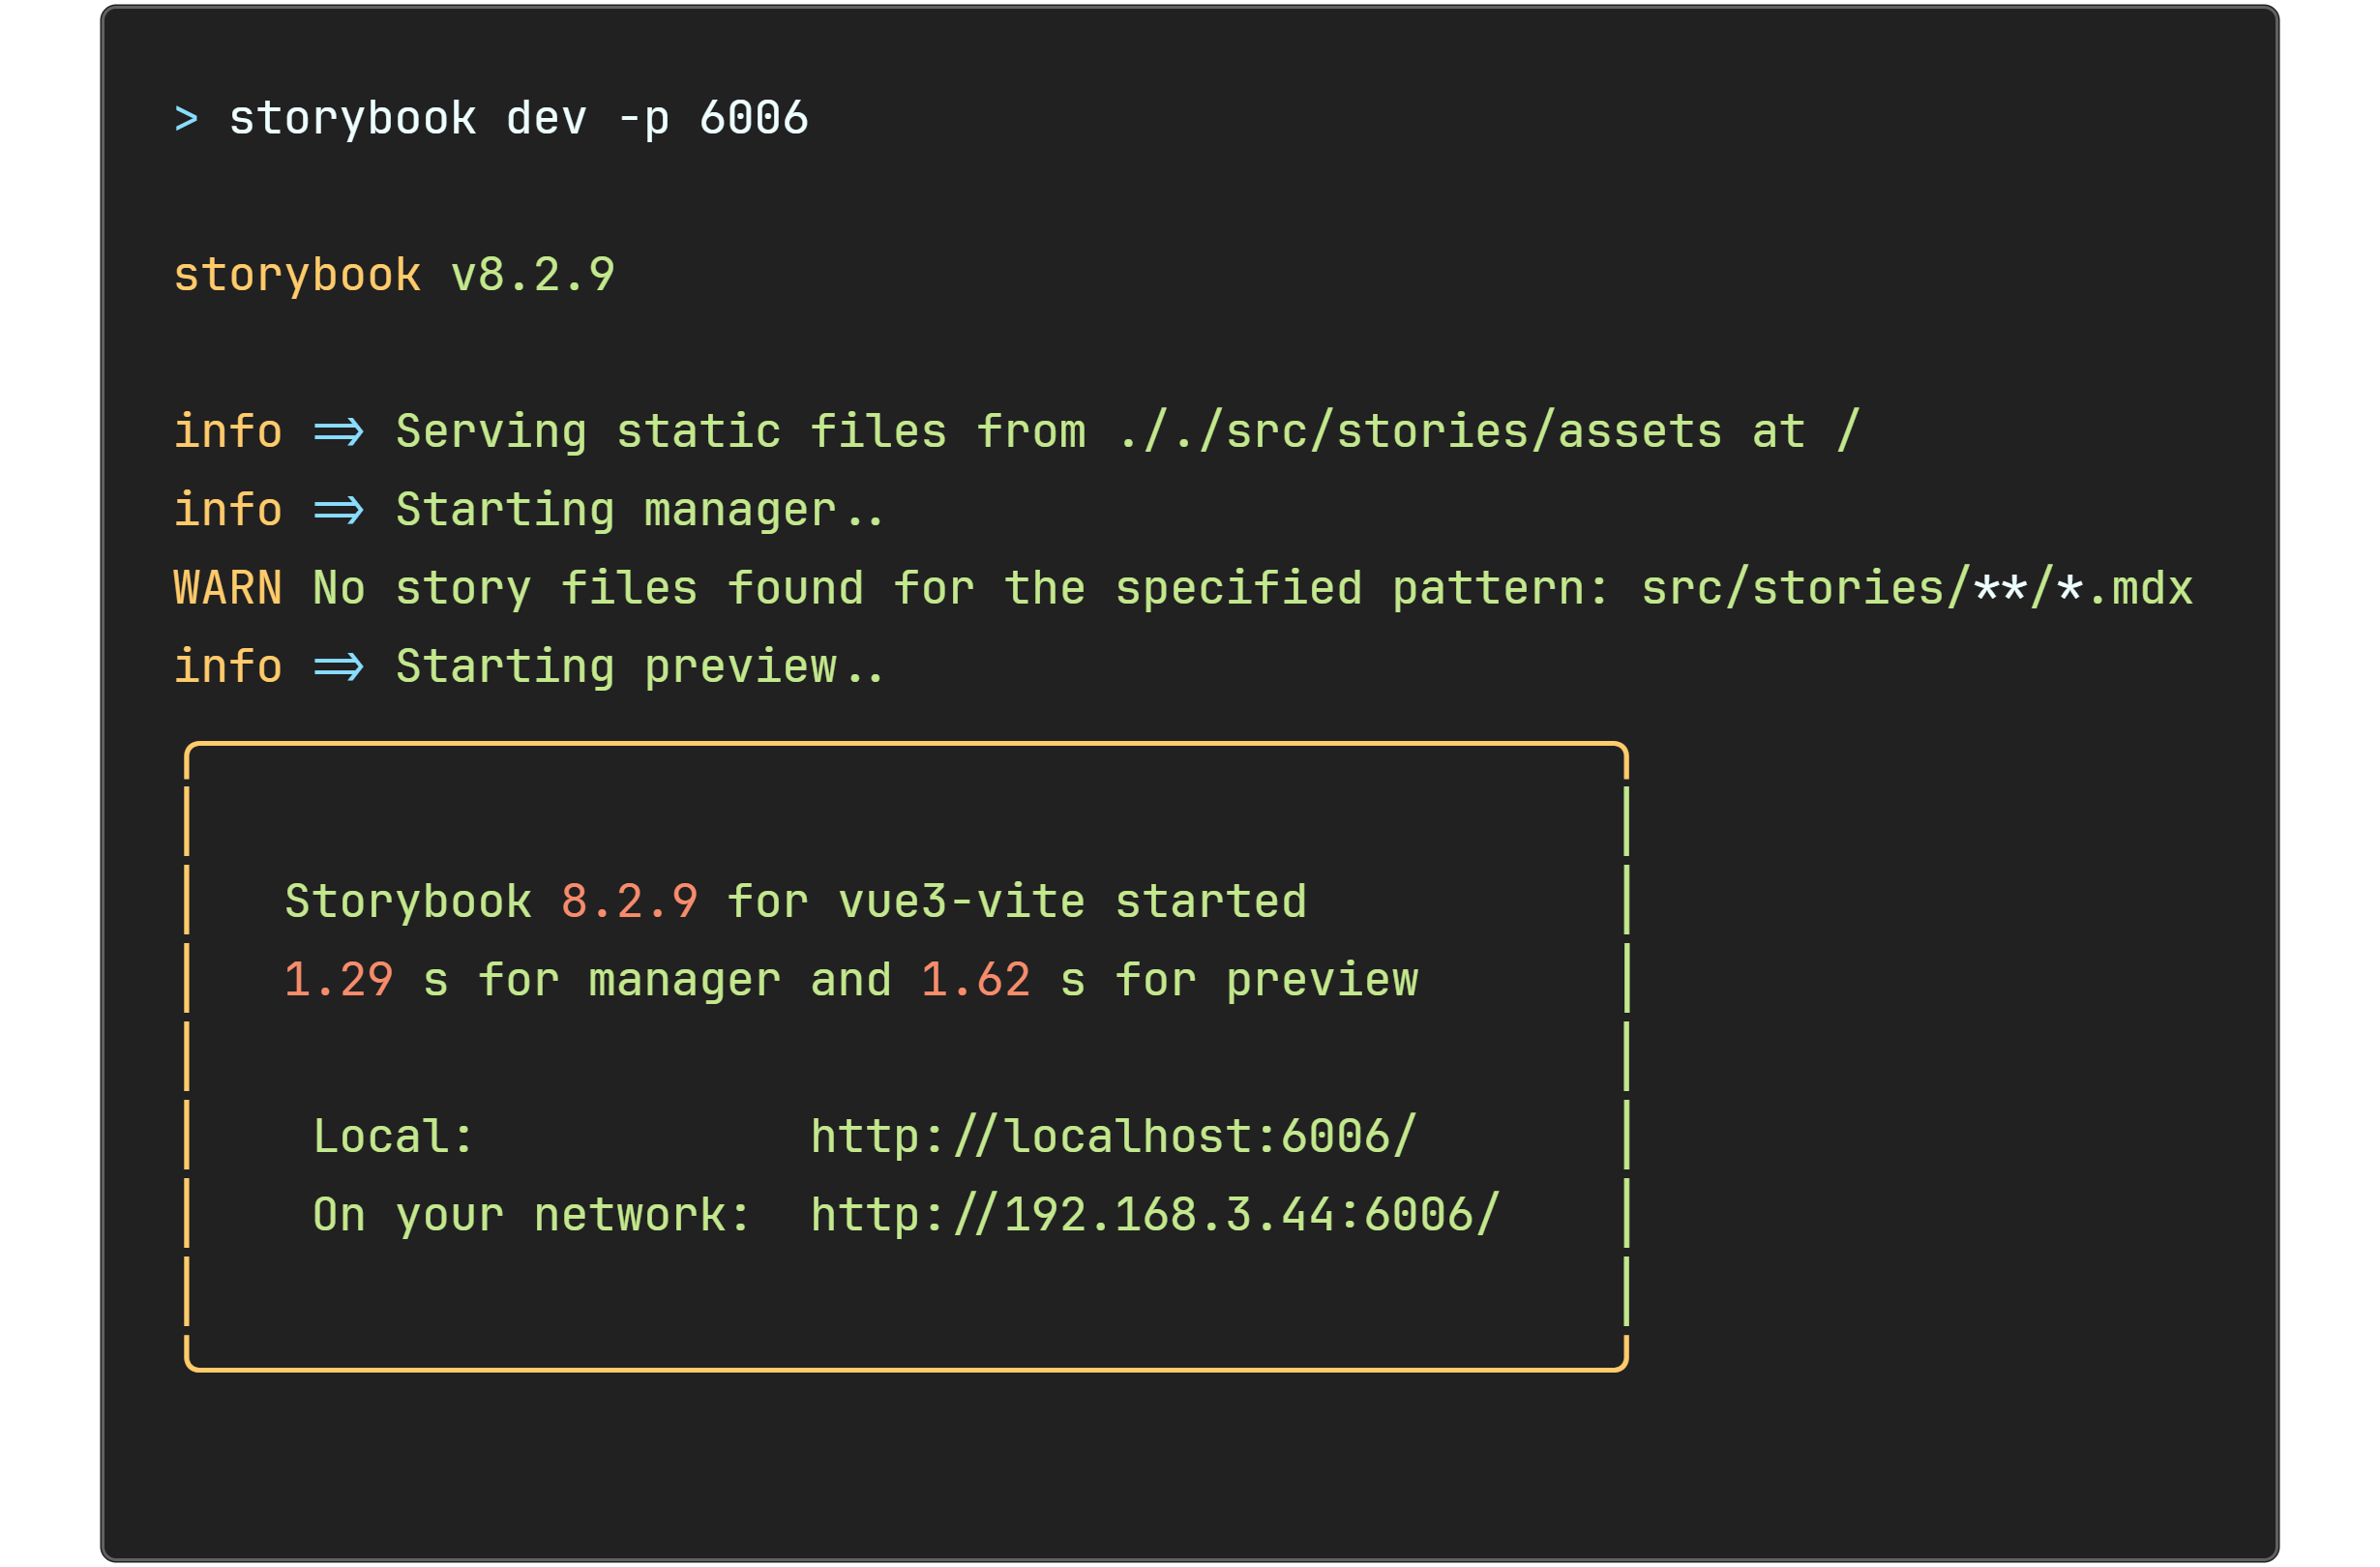Image resolution: width=2380 pixels, height=1567 pixels.
Task: Click the WARN label
Action: 228,588
